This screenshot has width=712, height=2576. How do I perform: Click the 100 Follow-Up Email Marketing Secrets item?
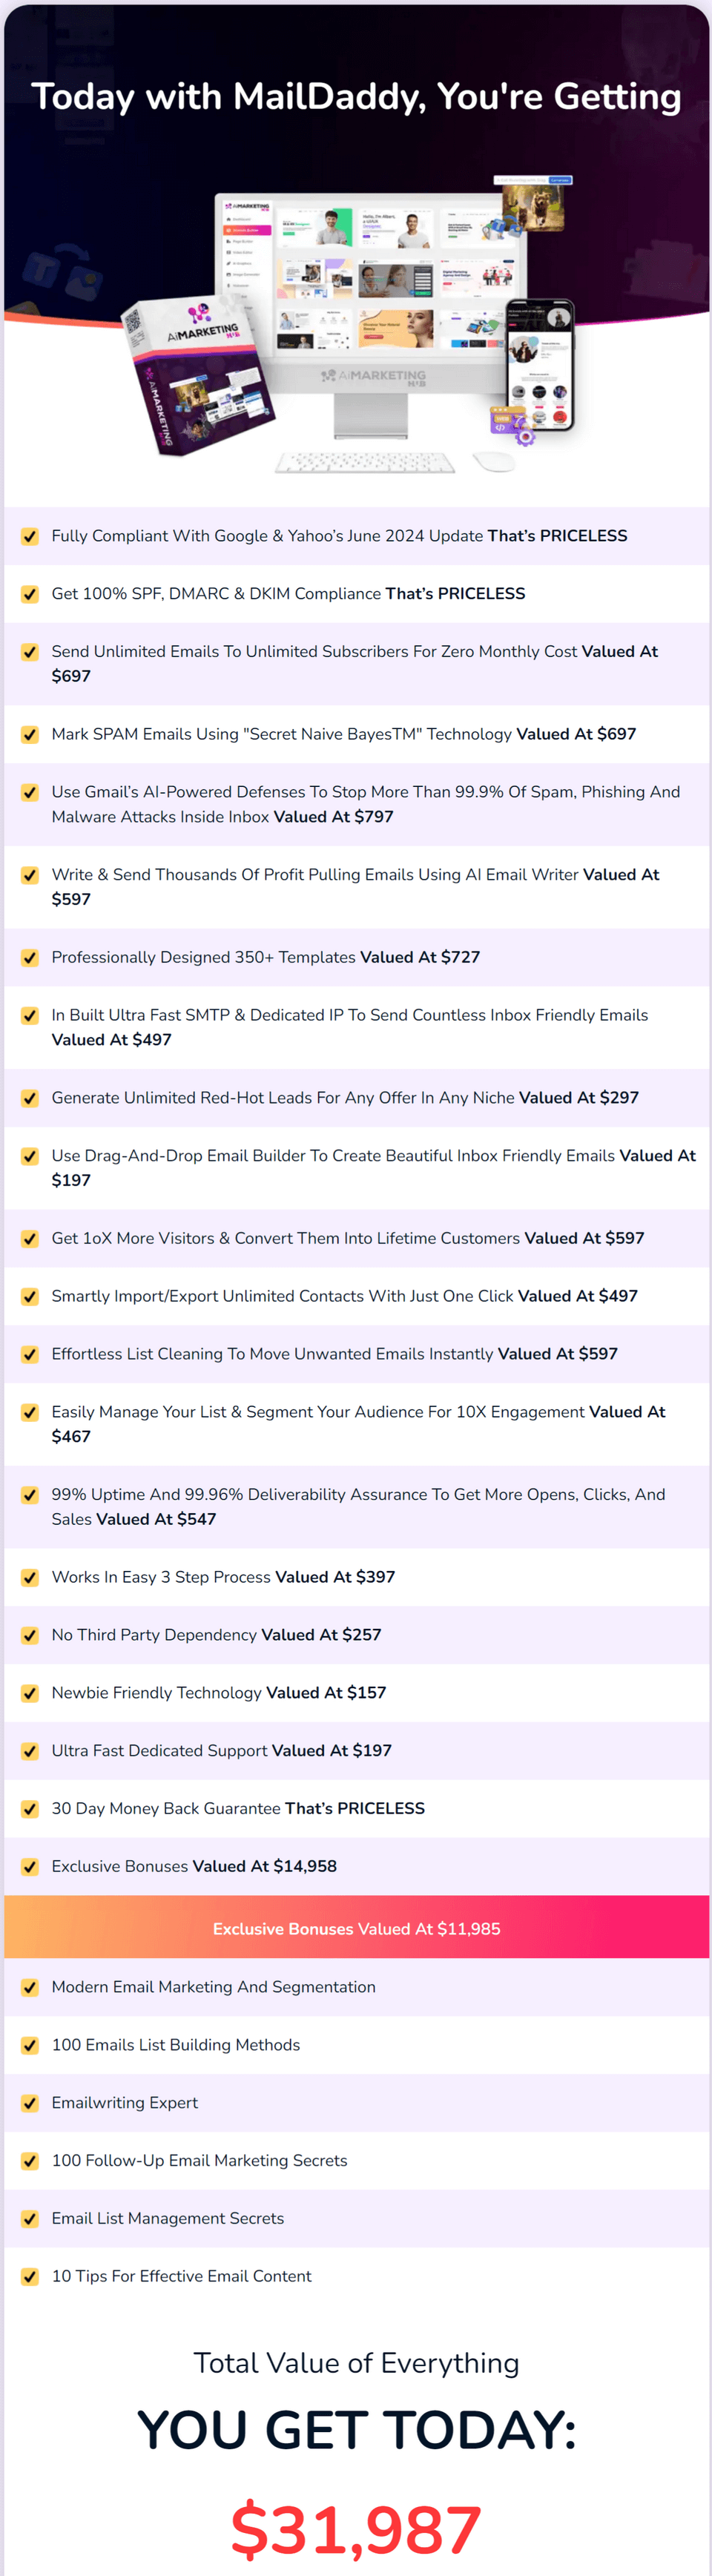[199, 2160]
